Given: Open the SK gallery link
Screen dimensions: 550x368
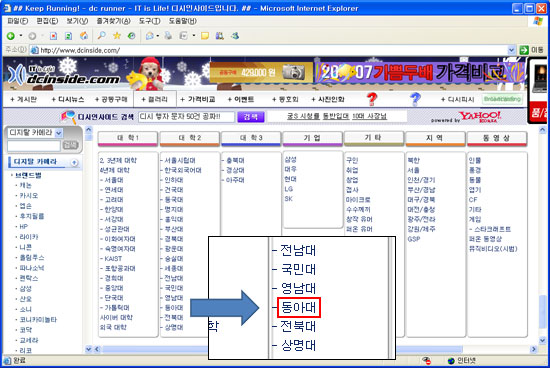Looking at the screenshot, I should tap(289, 199).
